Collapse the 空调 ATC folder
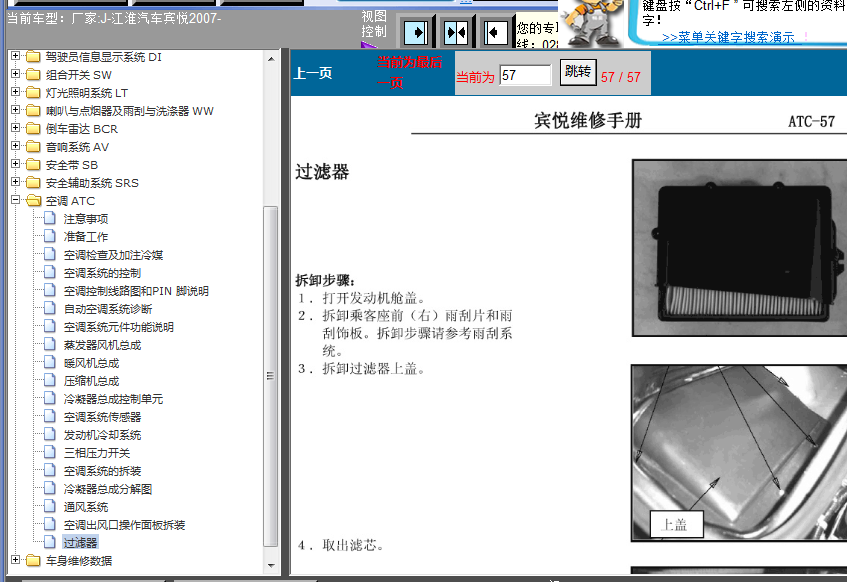The width and height of the screenshot is (847, 582). (x=15, y=200)
